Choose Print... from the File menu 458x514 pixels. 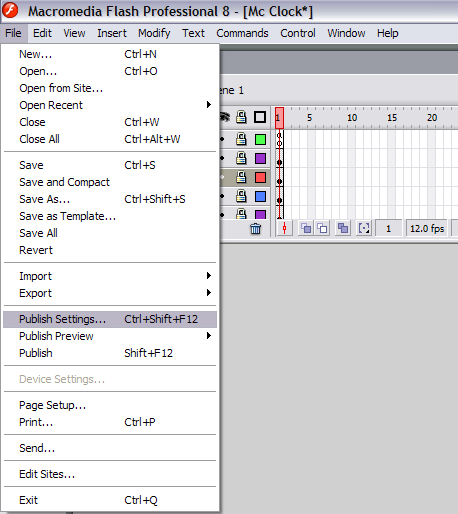(110, 422)
